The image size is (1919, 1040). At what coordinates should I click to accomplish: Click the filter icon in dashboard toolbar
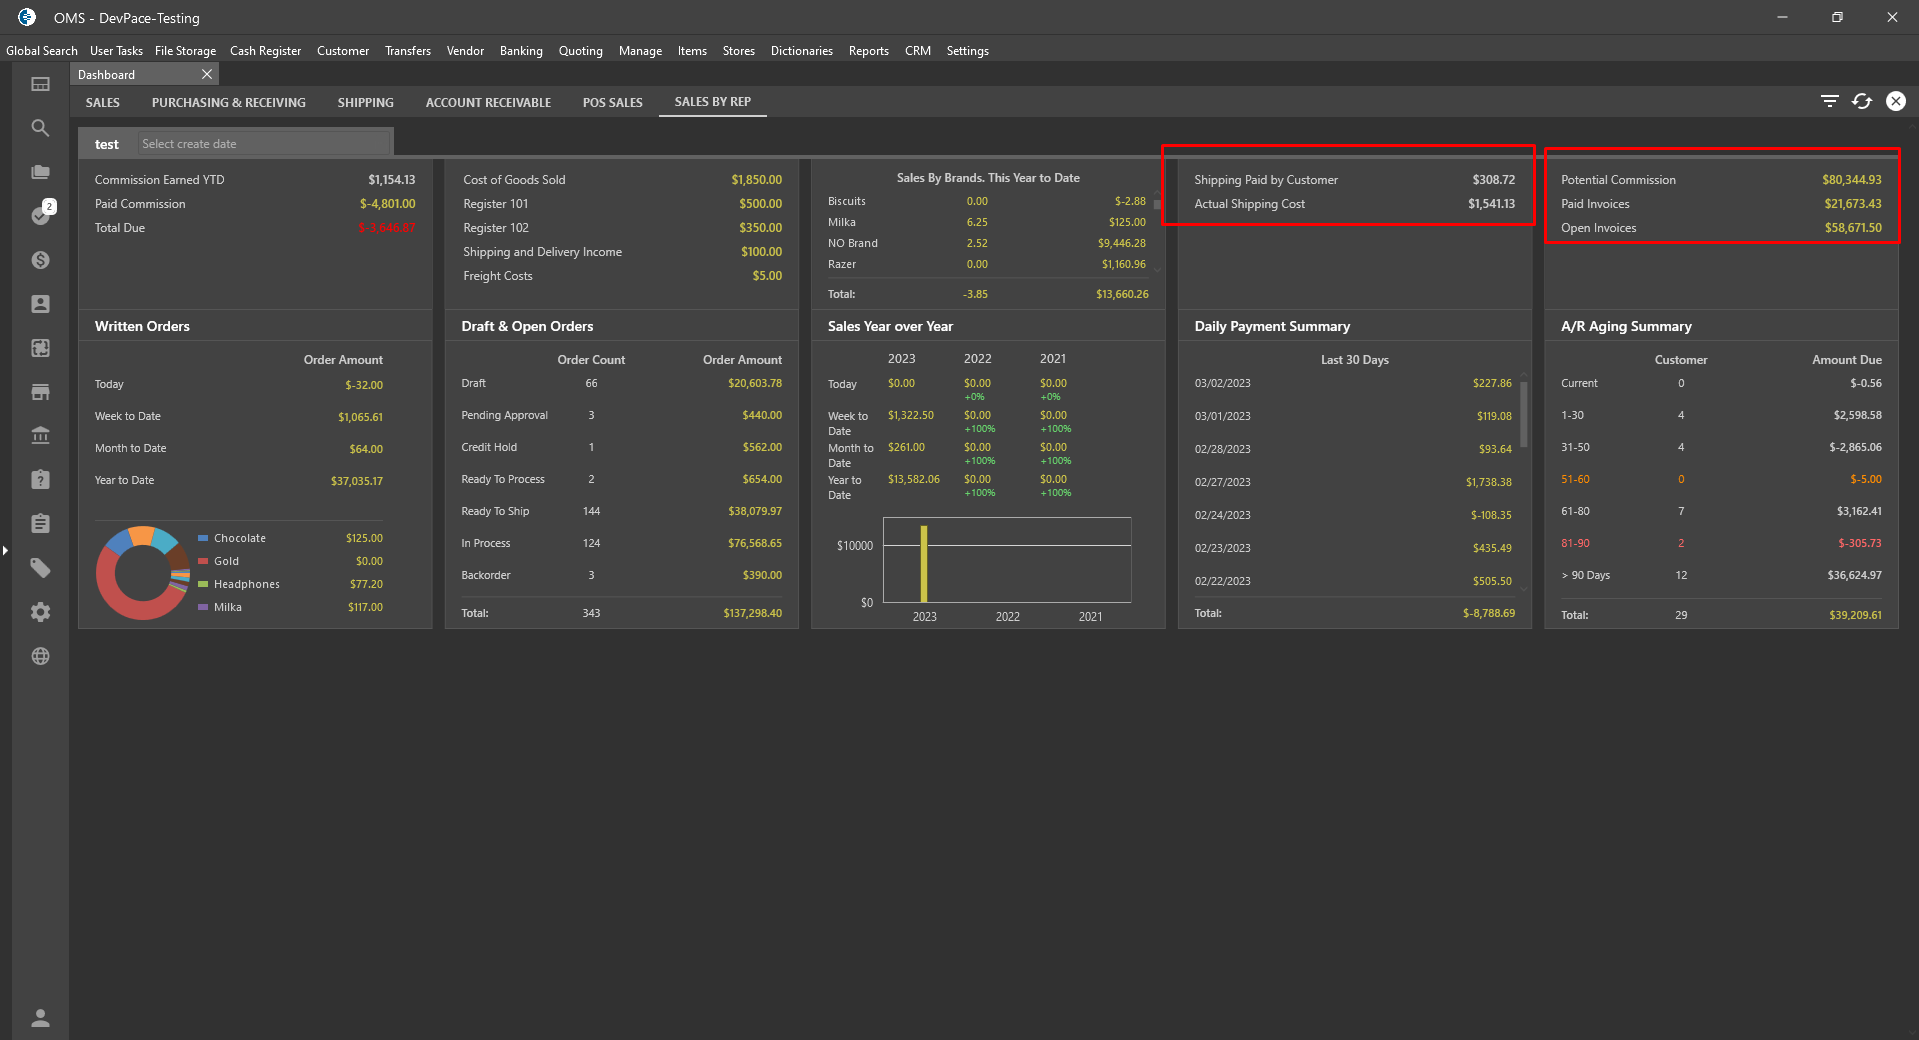click(1829, 101)
